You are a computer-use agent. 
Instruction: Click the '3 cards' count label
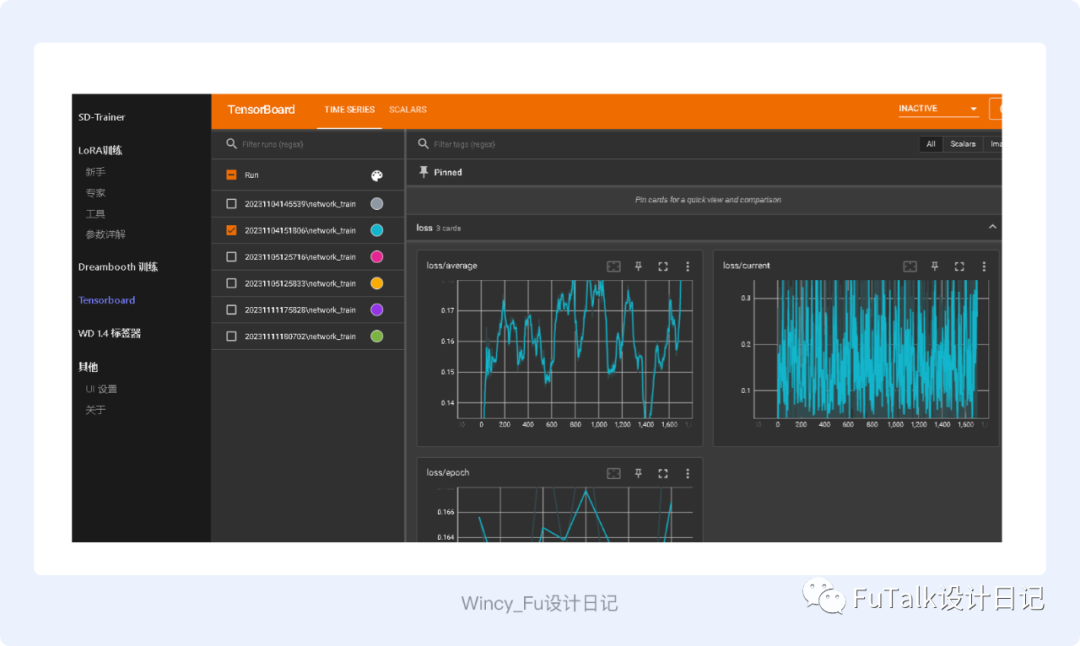[x=448, y=228]
